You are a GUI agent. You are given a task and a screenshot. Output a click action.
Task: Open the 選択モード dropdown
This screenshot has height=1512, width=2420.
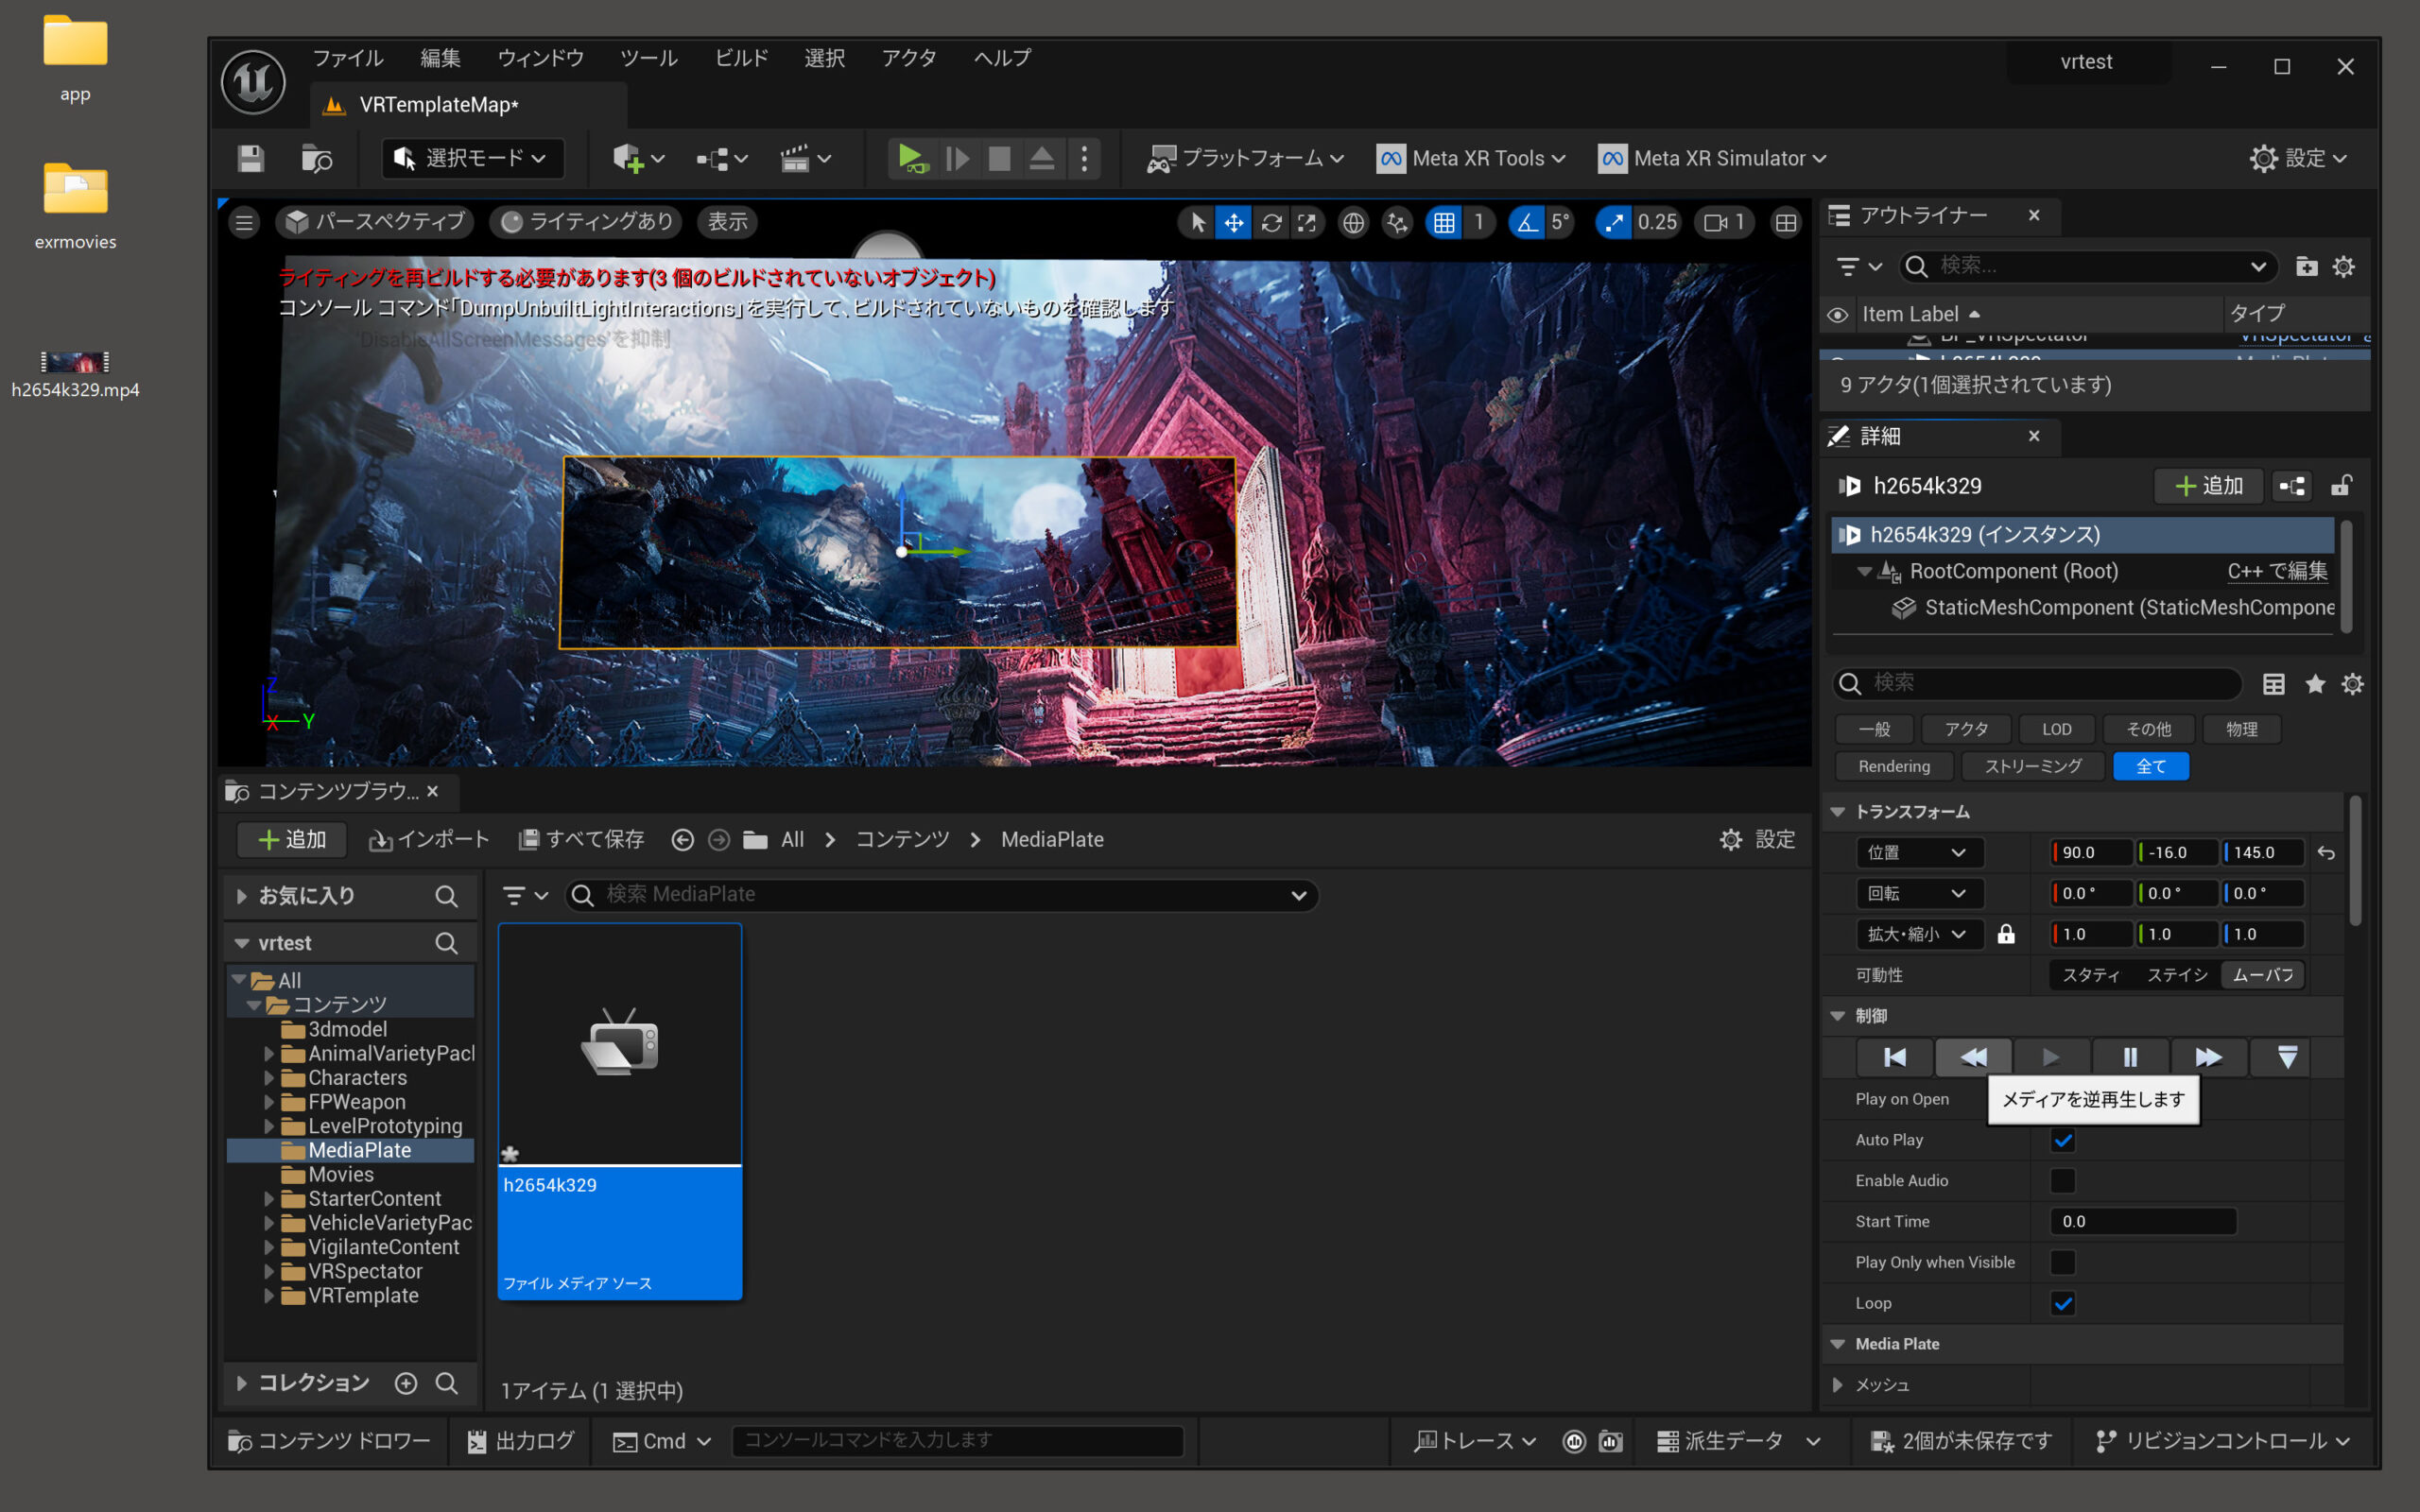[x=472, y=158]
